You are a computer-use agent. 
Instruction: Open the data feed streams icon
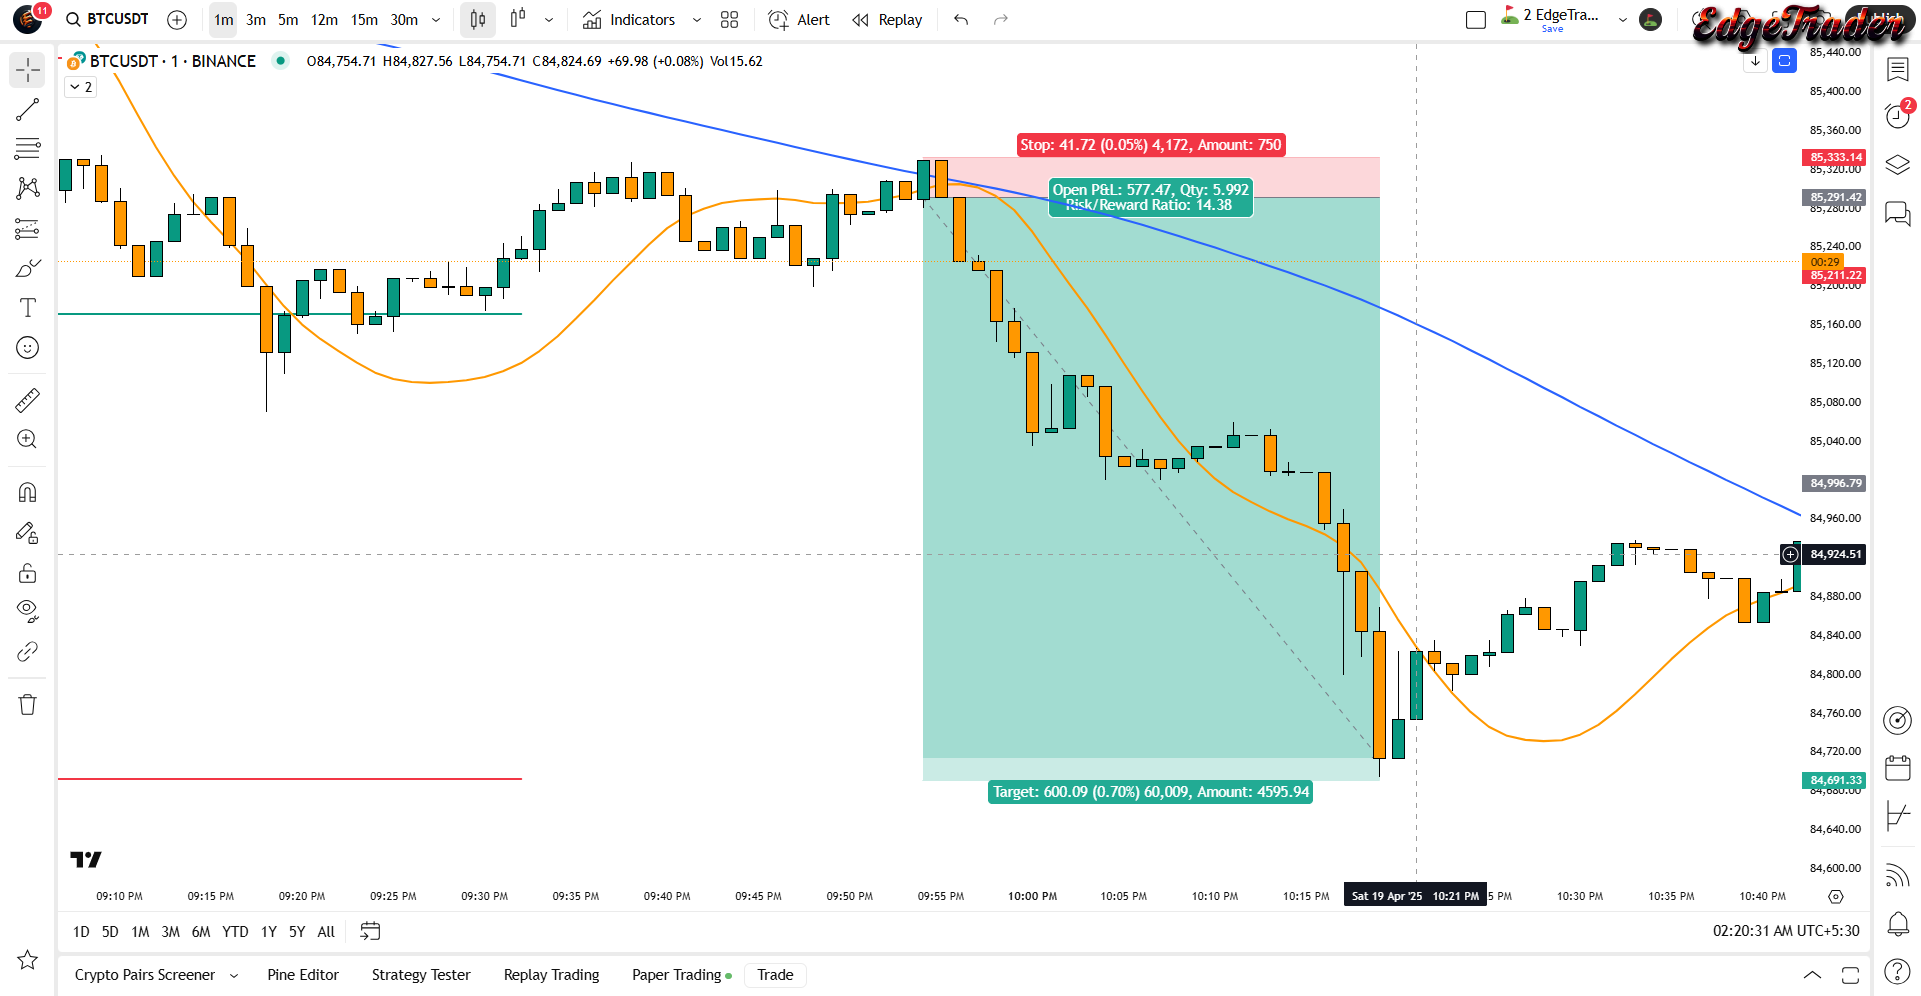pyautogui.click(x=1897, y=875)
